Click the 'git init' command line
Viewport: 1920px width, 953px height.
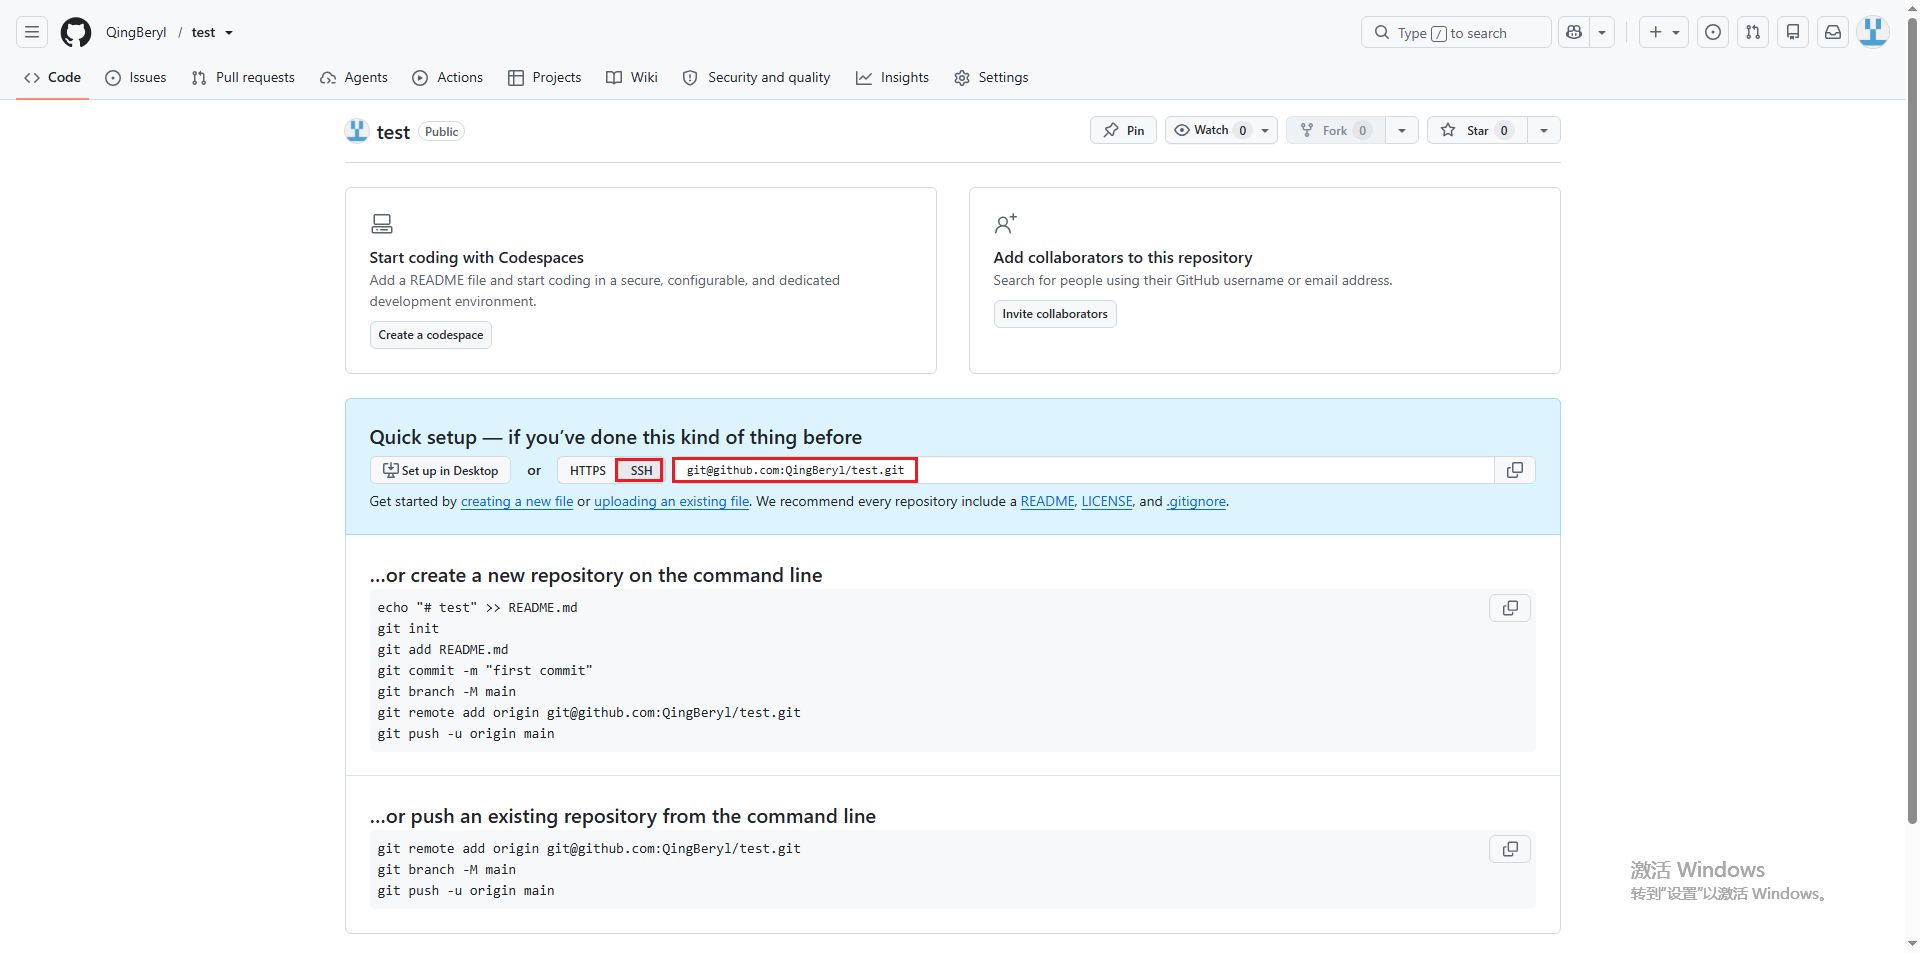click(x=408, y=628)
